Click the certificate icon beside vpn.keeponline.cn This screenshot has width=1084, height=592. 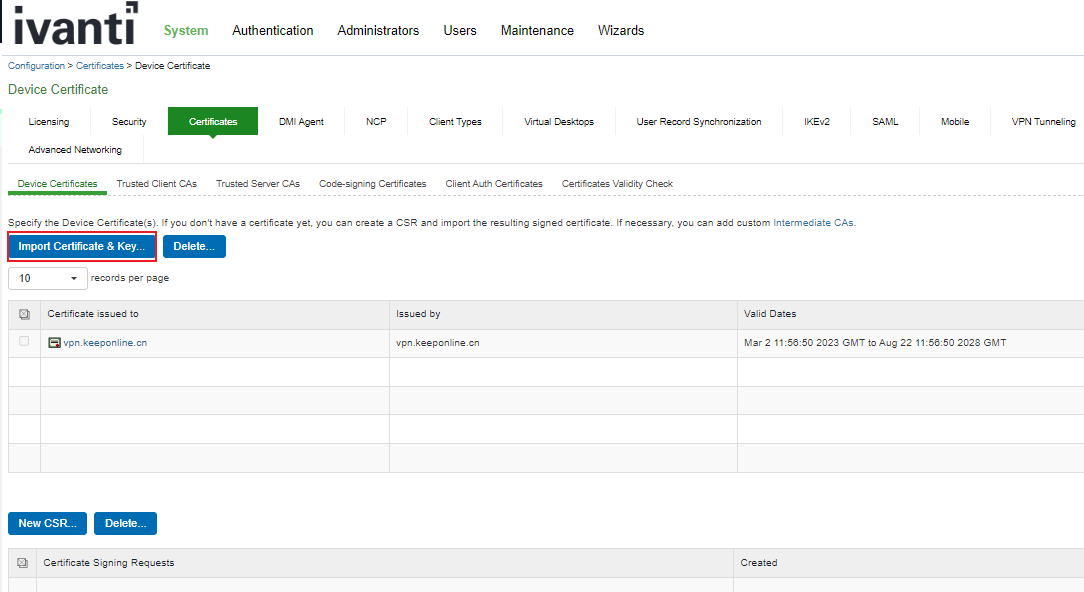click(x=53, y=343)
